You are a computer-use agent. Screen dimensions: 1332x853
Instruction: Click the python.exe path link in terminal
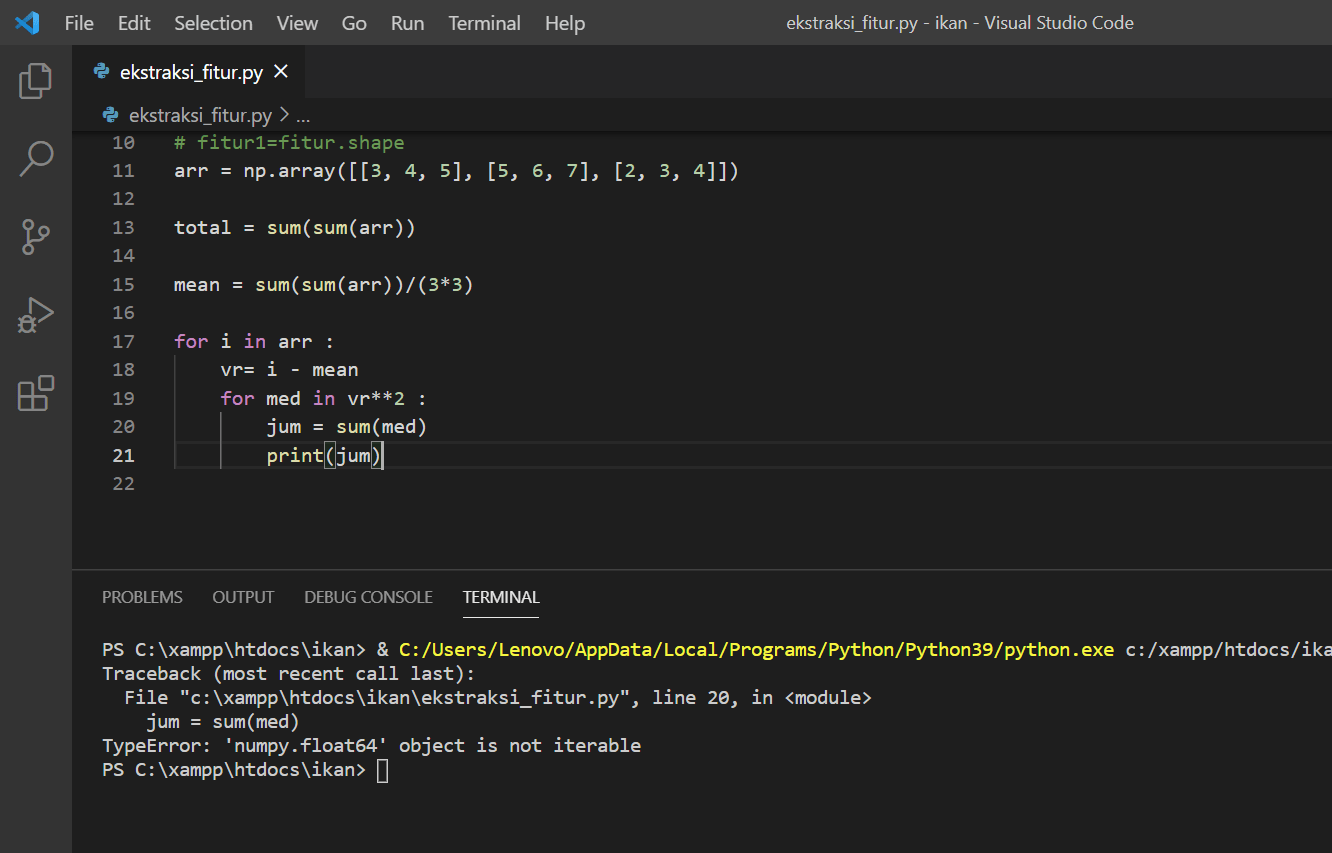(755, 649)
